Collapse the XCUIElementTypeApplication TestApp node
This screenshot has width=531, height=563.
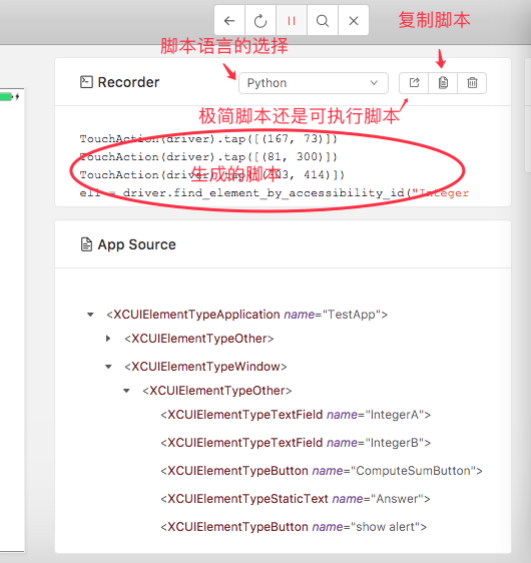pos(90,315)
